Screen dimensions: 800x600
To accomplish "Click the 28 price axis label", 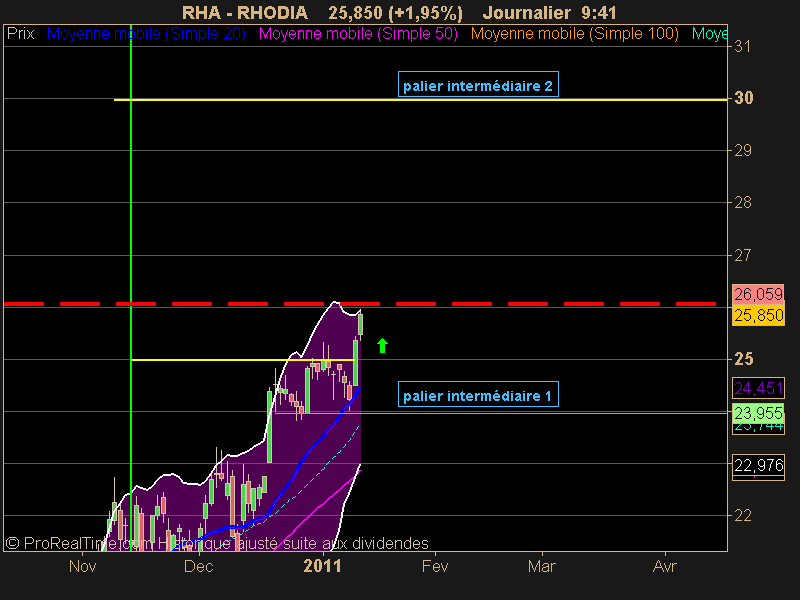I will tap(742, 203).
